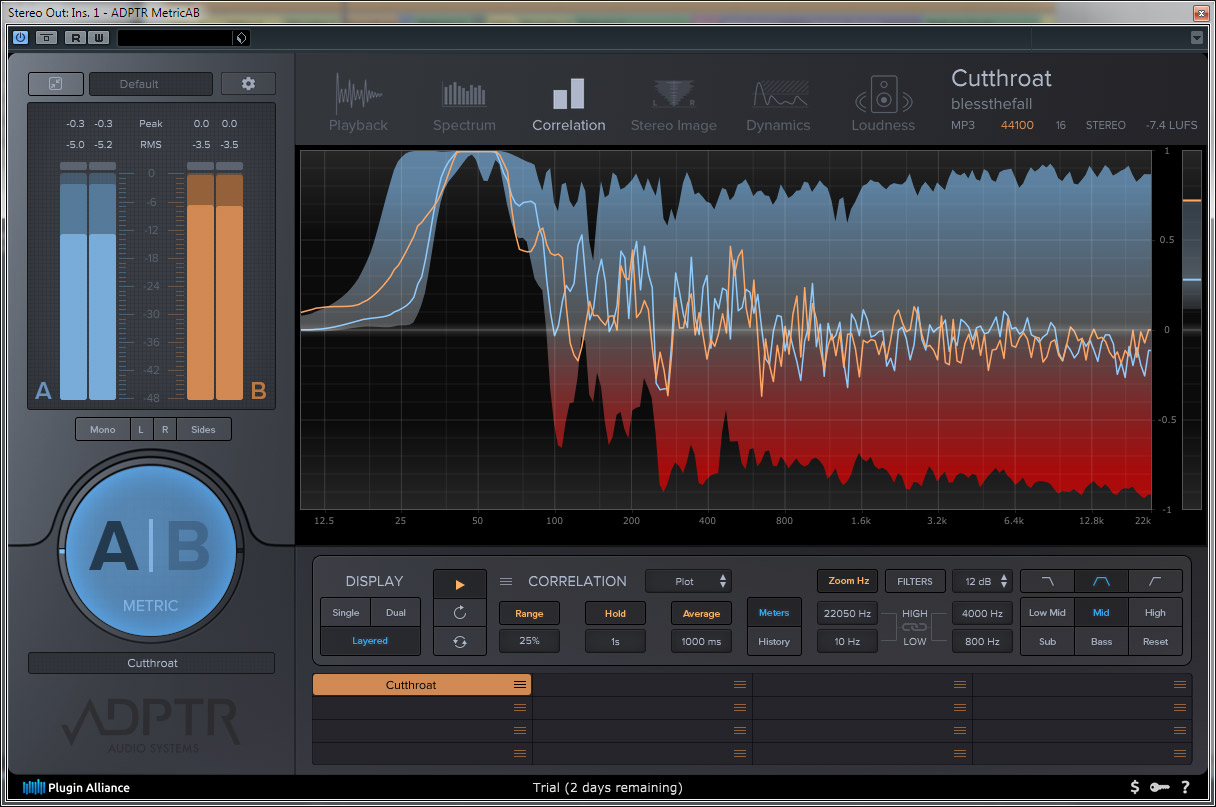
Task: Select Dual display mode
Action: click(x=396, y=612)
